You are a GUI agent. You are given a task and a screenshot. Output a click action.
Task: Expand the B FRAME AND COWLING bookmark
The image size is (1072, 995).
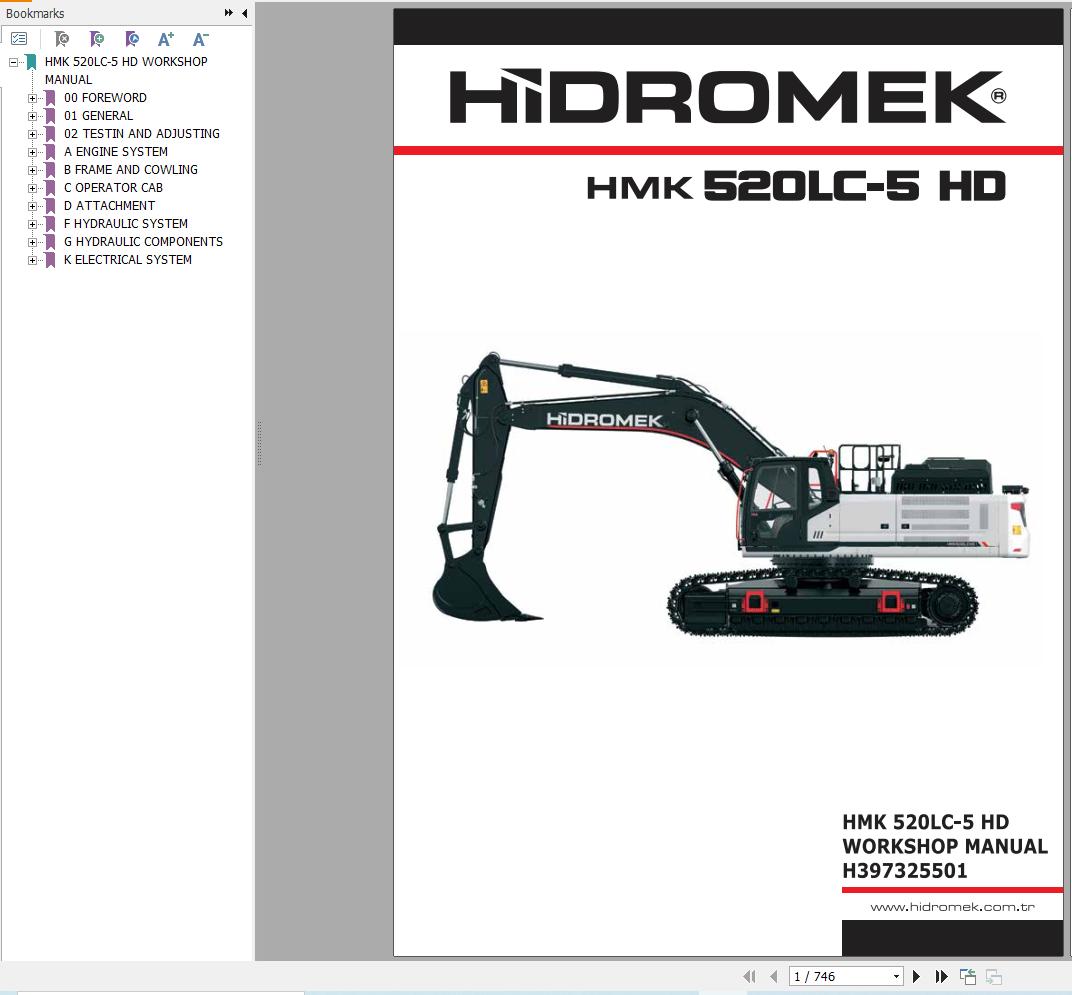tap(32, 170)
